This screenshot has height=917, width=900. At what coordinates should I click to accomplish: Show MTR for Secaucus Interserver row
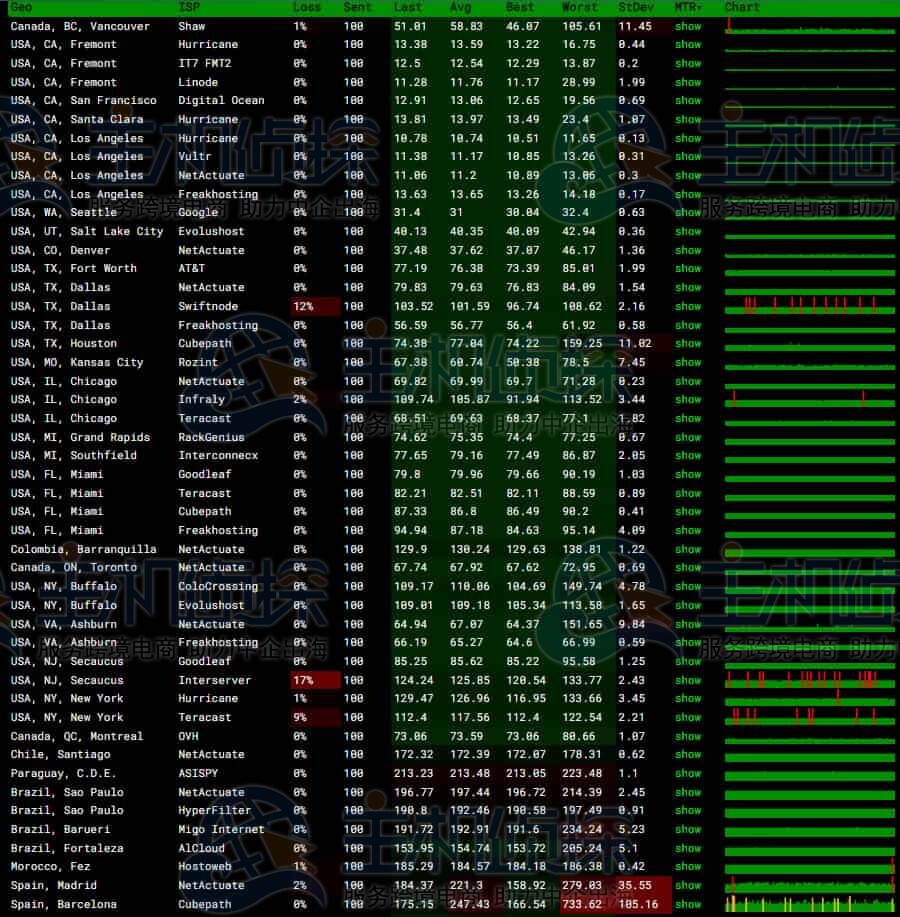coord(688,681)
